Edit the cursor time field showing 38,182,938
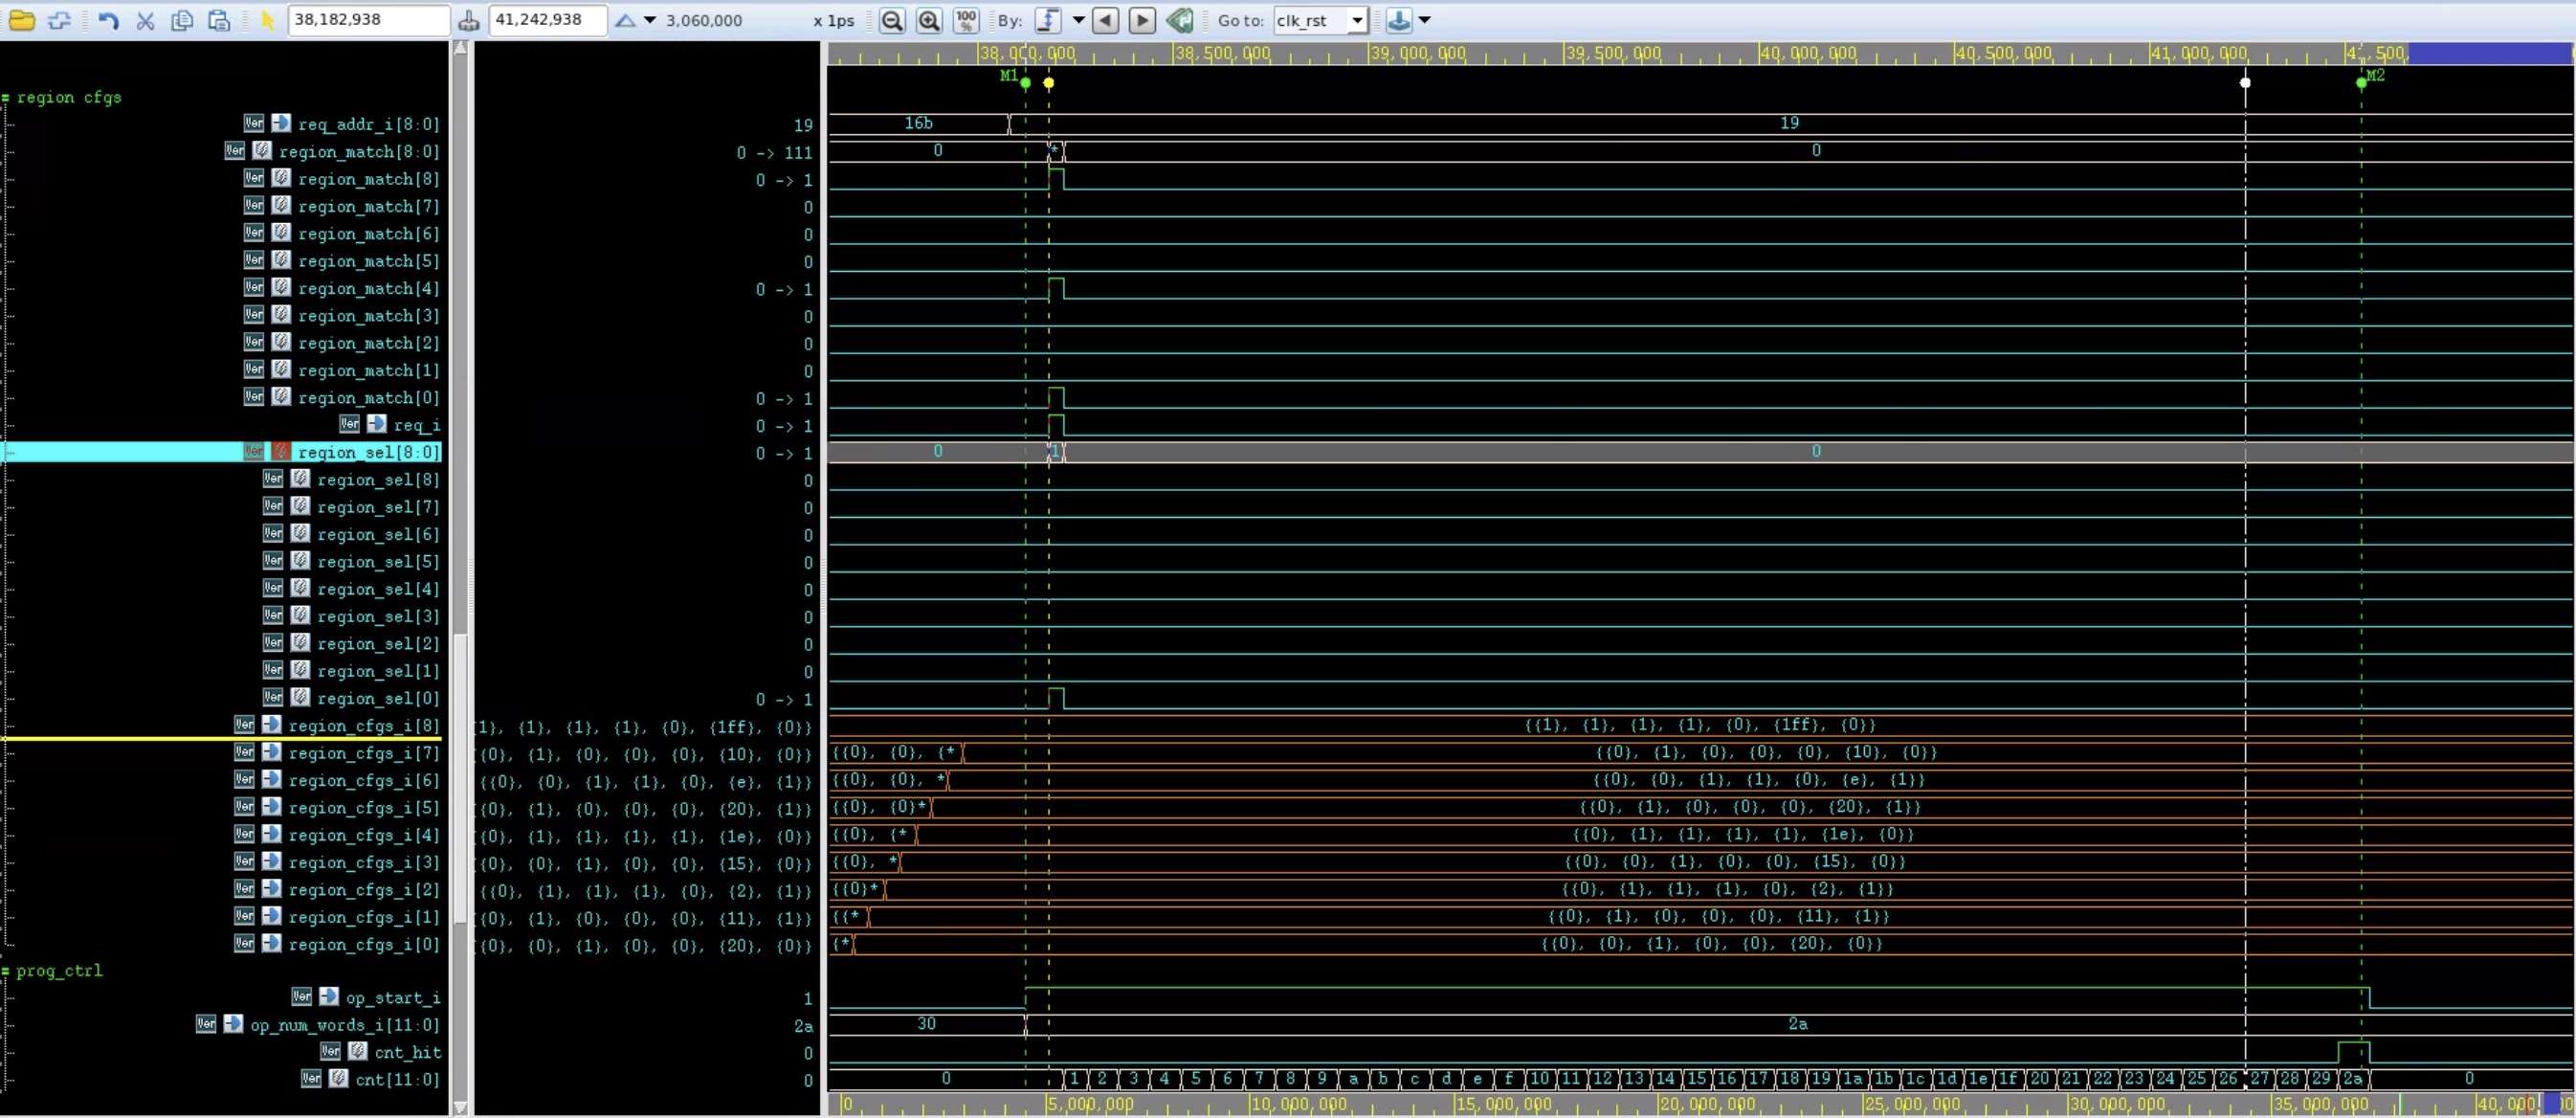 [x=367, y=20]
